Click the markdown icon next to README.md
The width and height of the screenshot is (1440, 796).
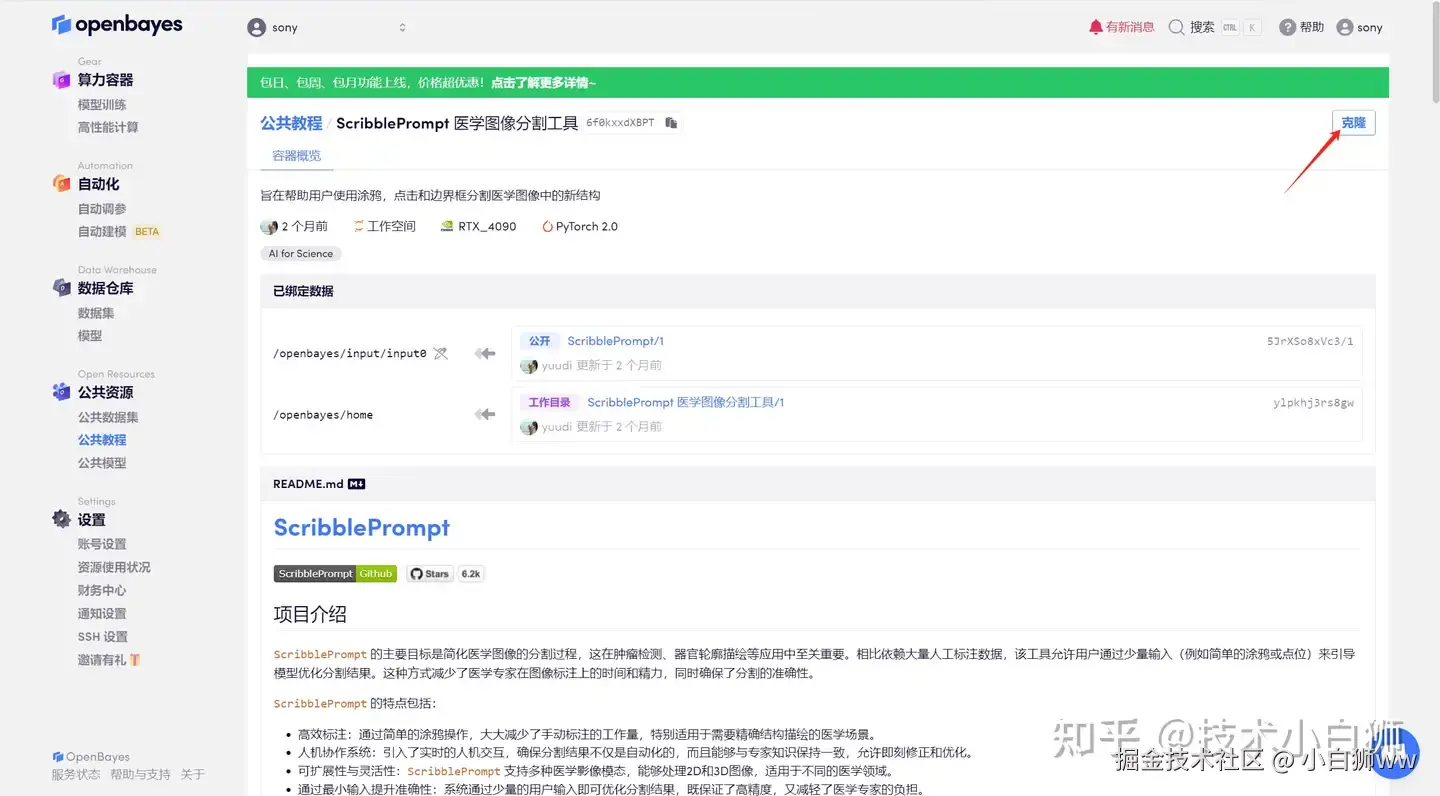(x=357, y=484)
